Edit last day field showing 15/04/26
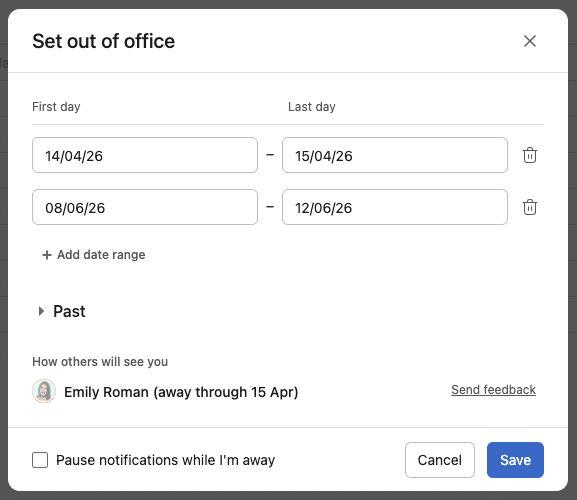Viewport: 577px width, 500px height. 395,155
